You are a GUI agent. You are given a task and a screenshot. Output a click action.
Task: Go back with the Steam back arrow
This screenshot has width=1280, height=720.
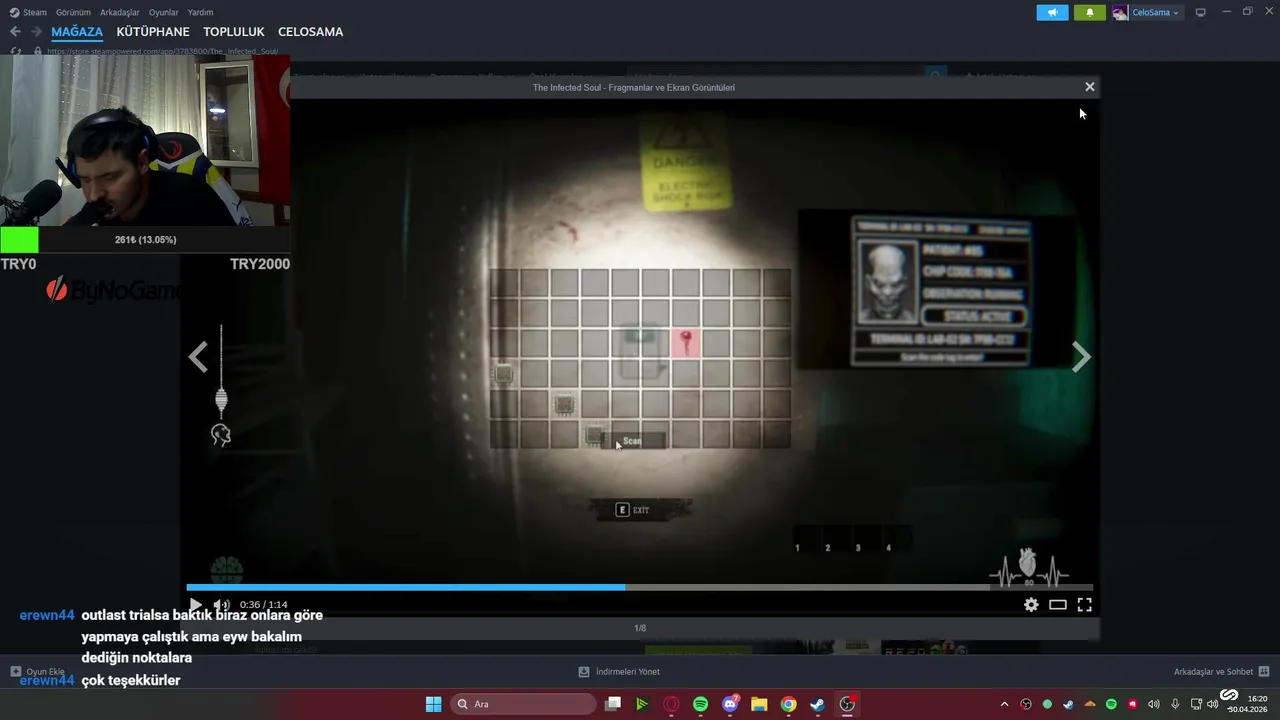pos(15,32)
